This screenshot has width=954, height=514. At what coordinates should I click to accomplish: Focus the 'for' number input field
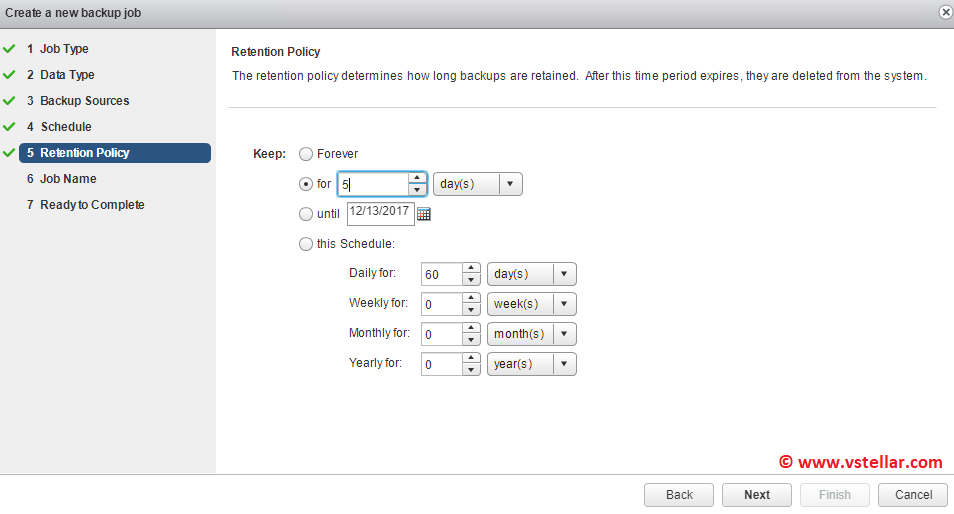tap(373, 184)
